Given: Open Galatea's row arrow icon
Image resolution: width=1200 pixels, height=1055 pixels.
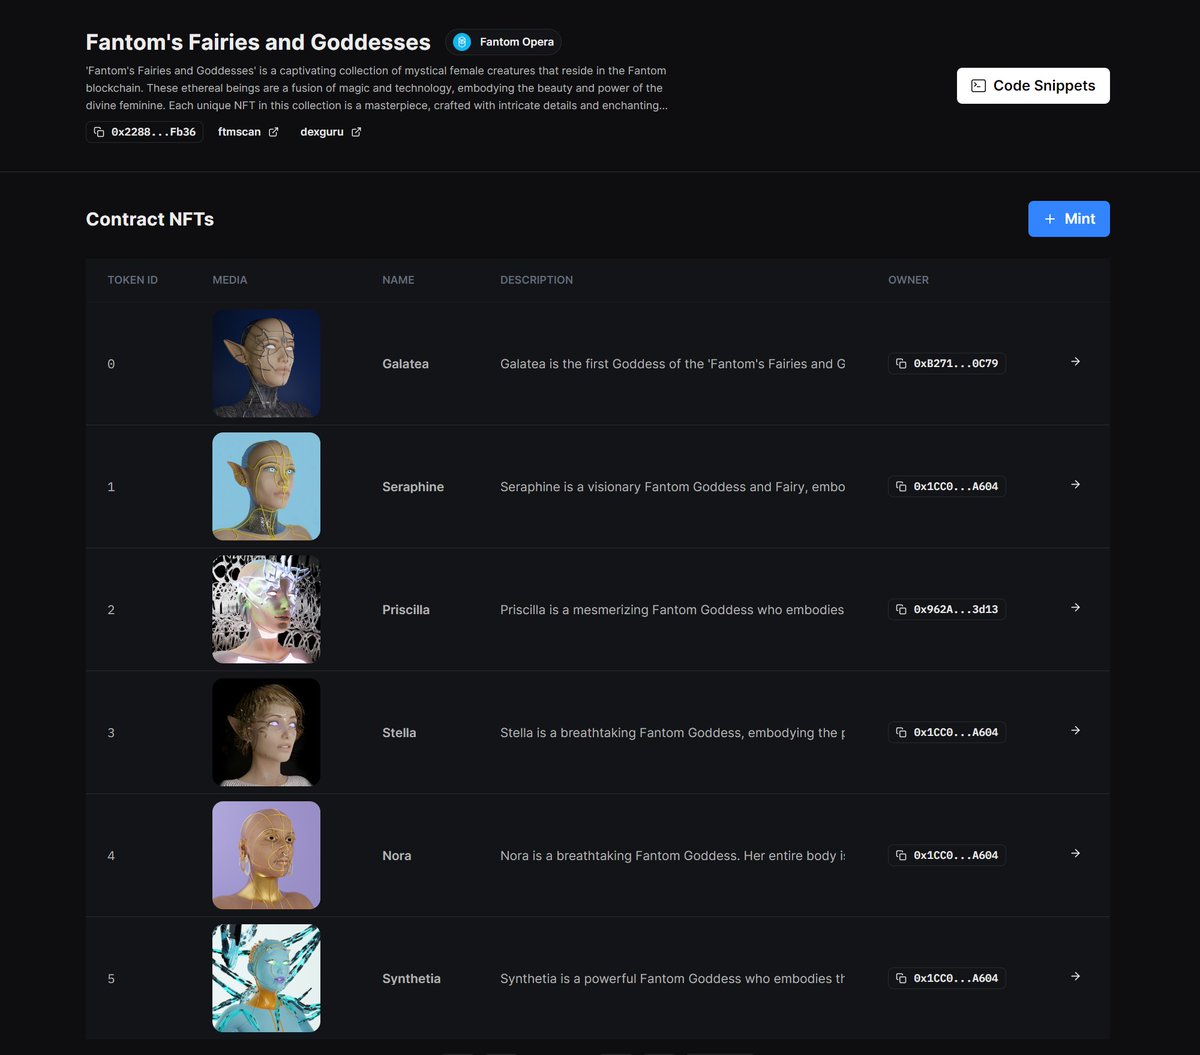Looking at the screenshot, I should [1075, 362].
